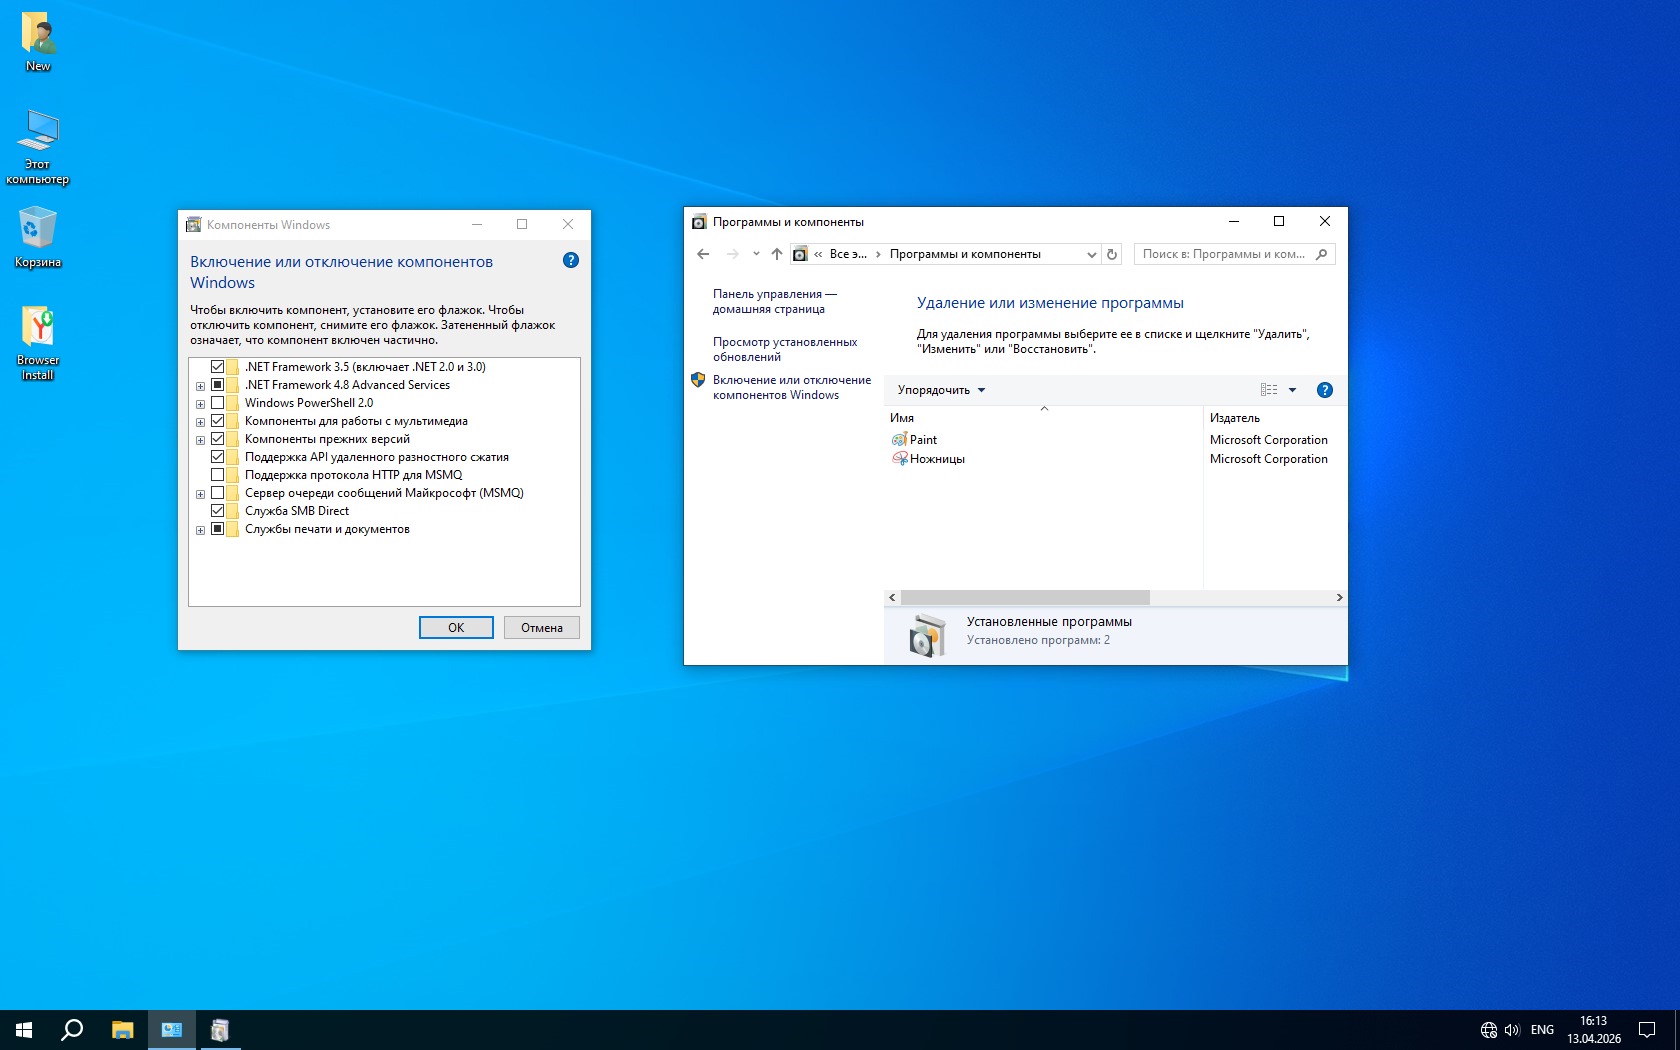Expand .NET Framework 4.8 Advanced Services node
Viewport: 1680px width, 1050px height.
click(200, 386)
